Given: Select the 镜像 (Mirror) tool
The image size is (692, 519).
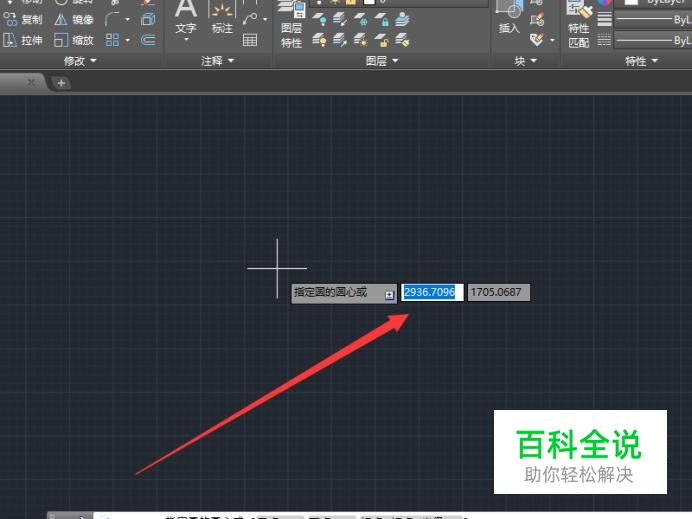Looking at the screenshot, I should [74, 19].
